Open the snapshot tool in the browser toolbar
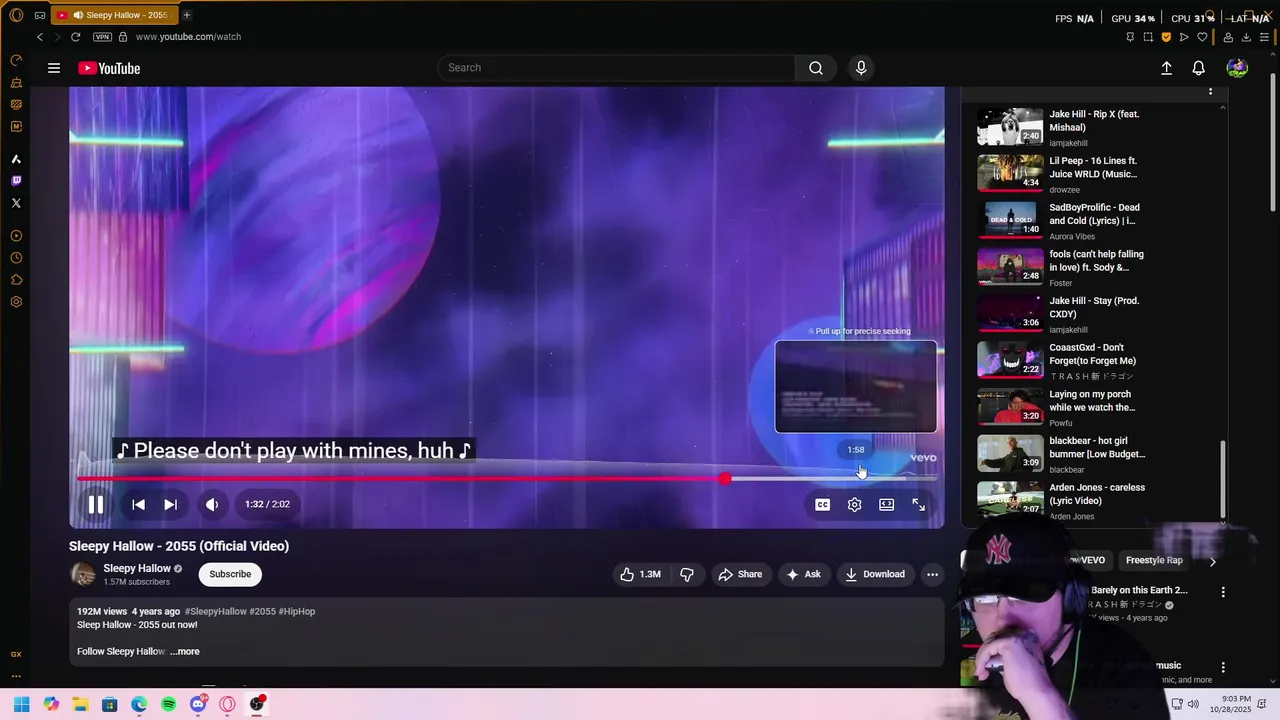Image resolution: width=1280 pixels, height=720 pixels. click(x=1148, y=37)
